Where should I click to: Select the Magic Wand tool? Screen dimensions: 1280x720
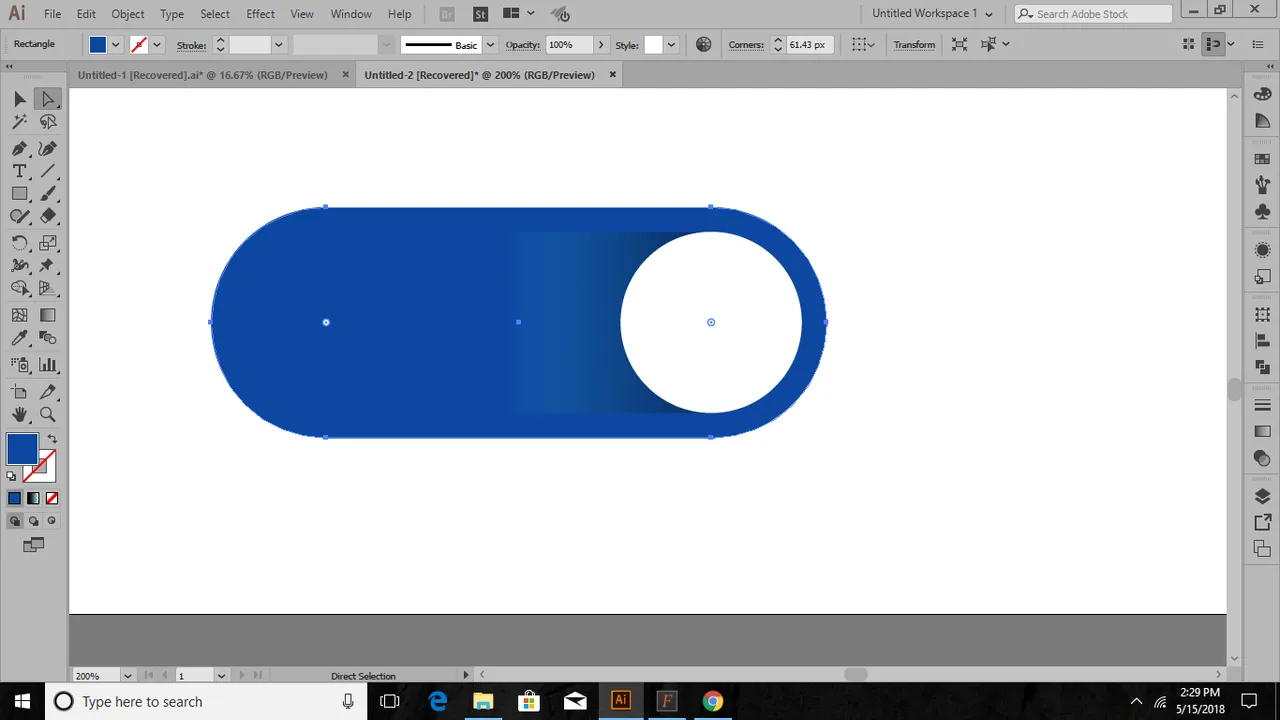coord(19,122)
